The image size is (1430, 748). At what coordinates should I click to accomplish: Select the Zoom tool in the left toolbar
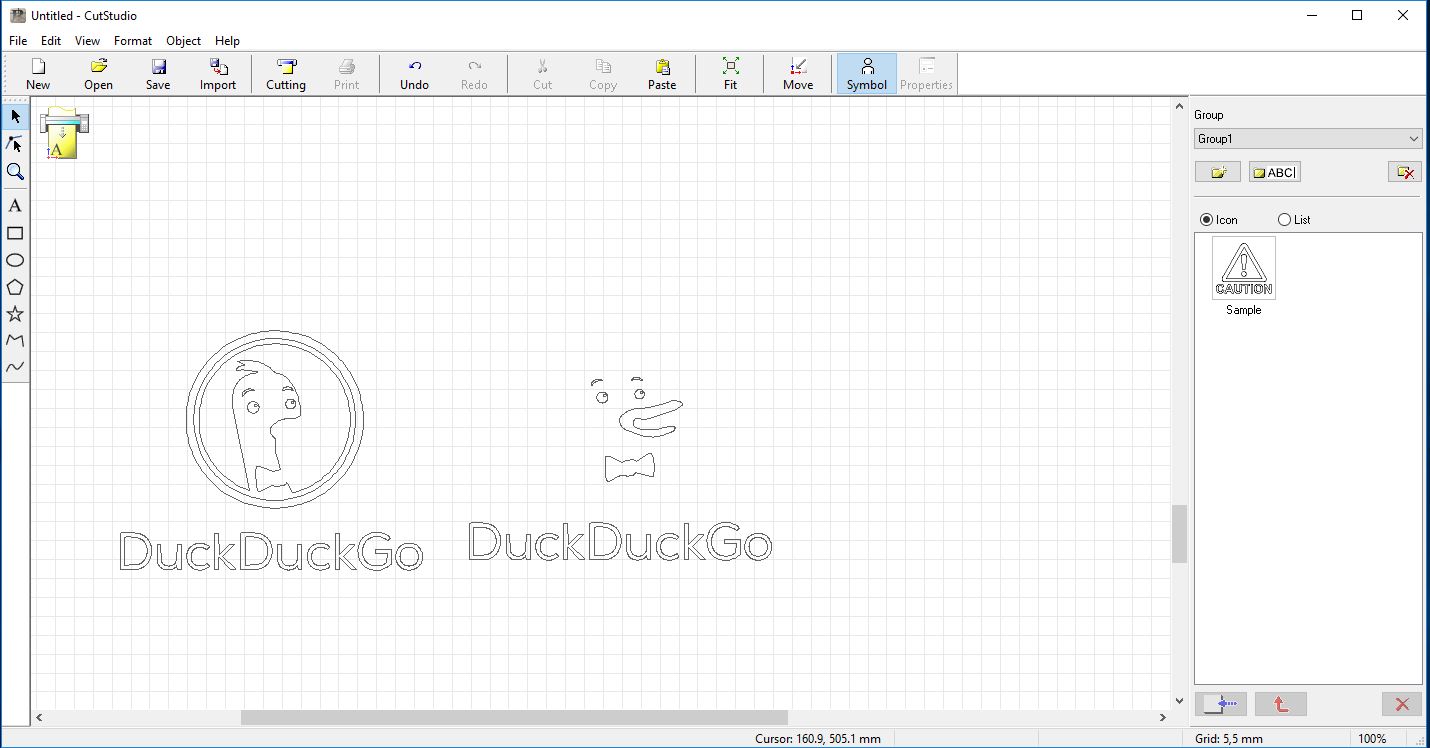[x=15, y=172]
